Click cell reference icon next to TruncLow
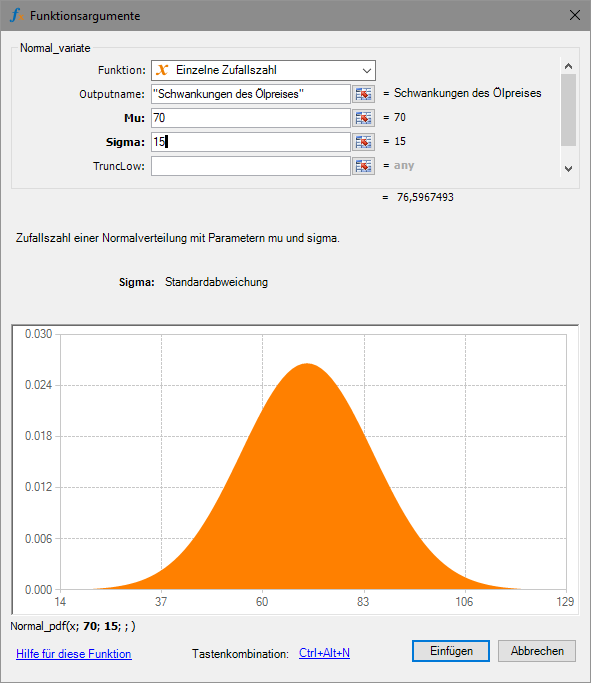The width and height of the screenshot is (591, 683). point(363,166)
